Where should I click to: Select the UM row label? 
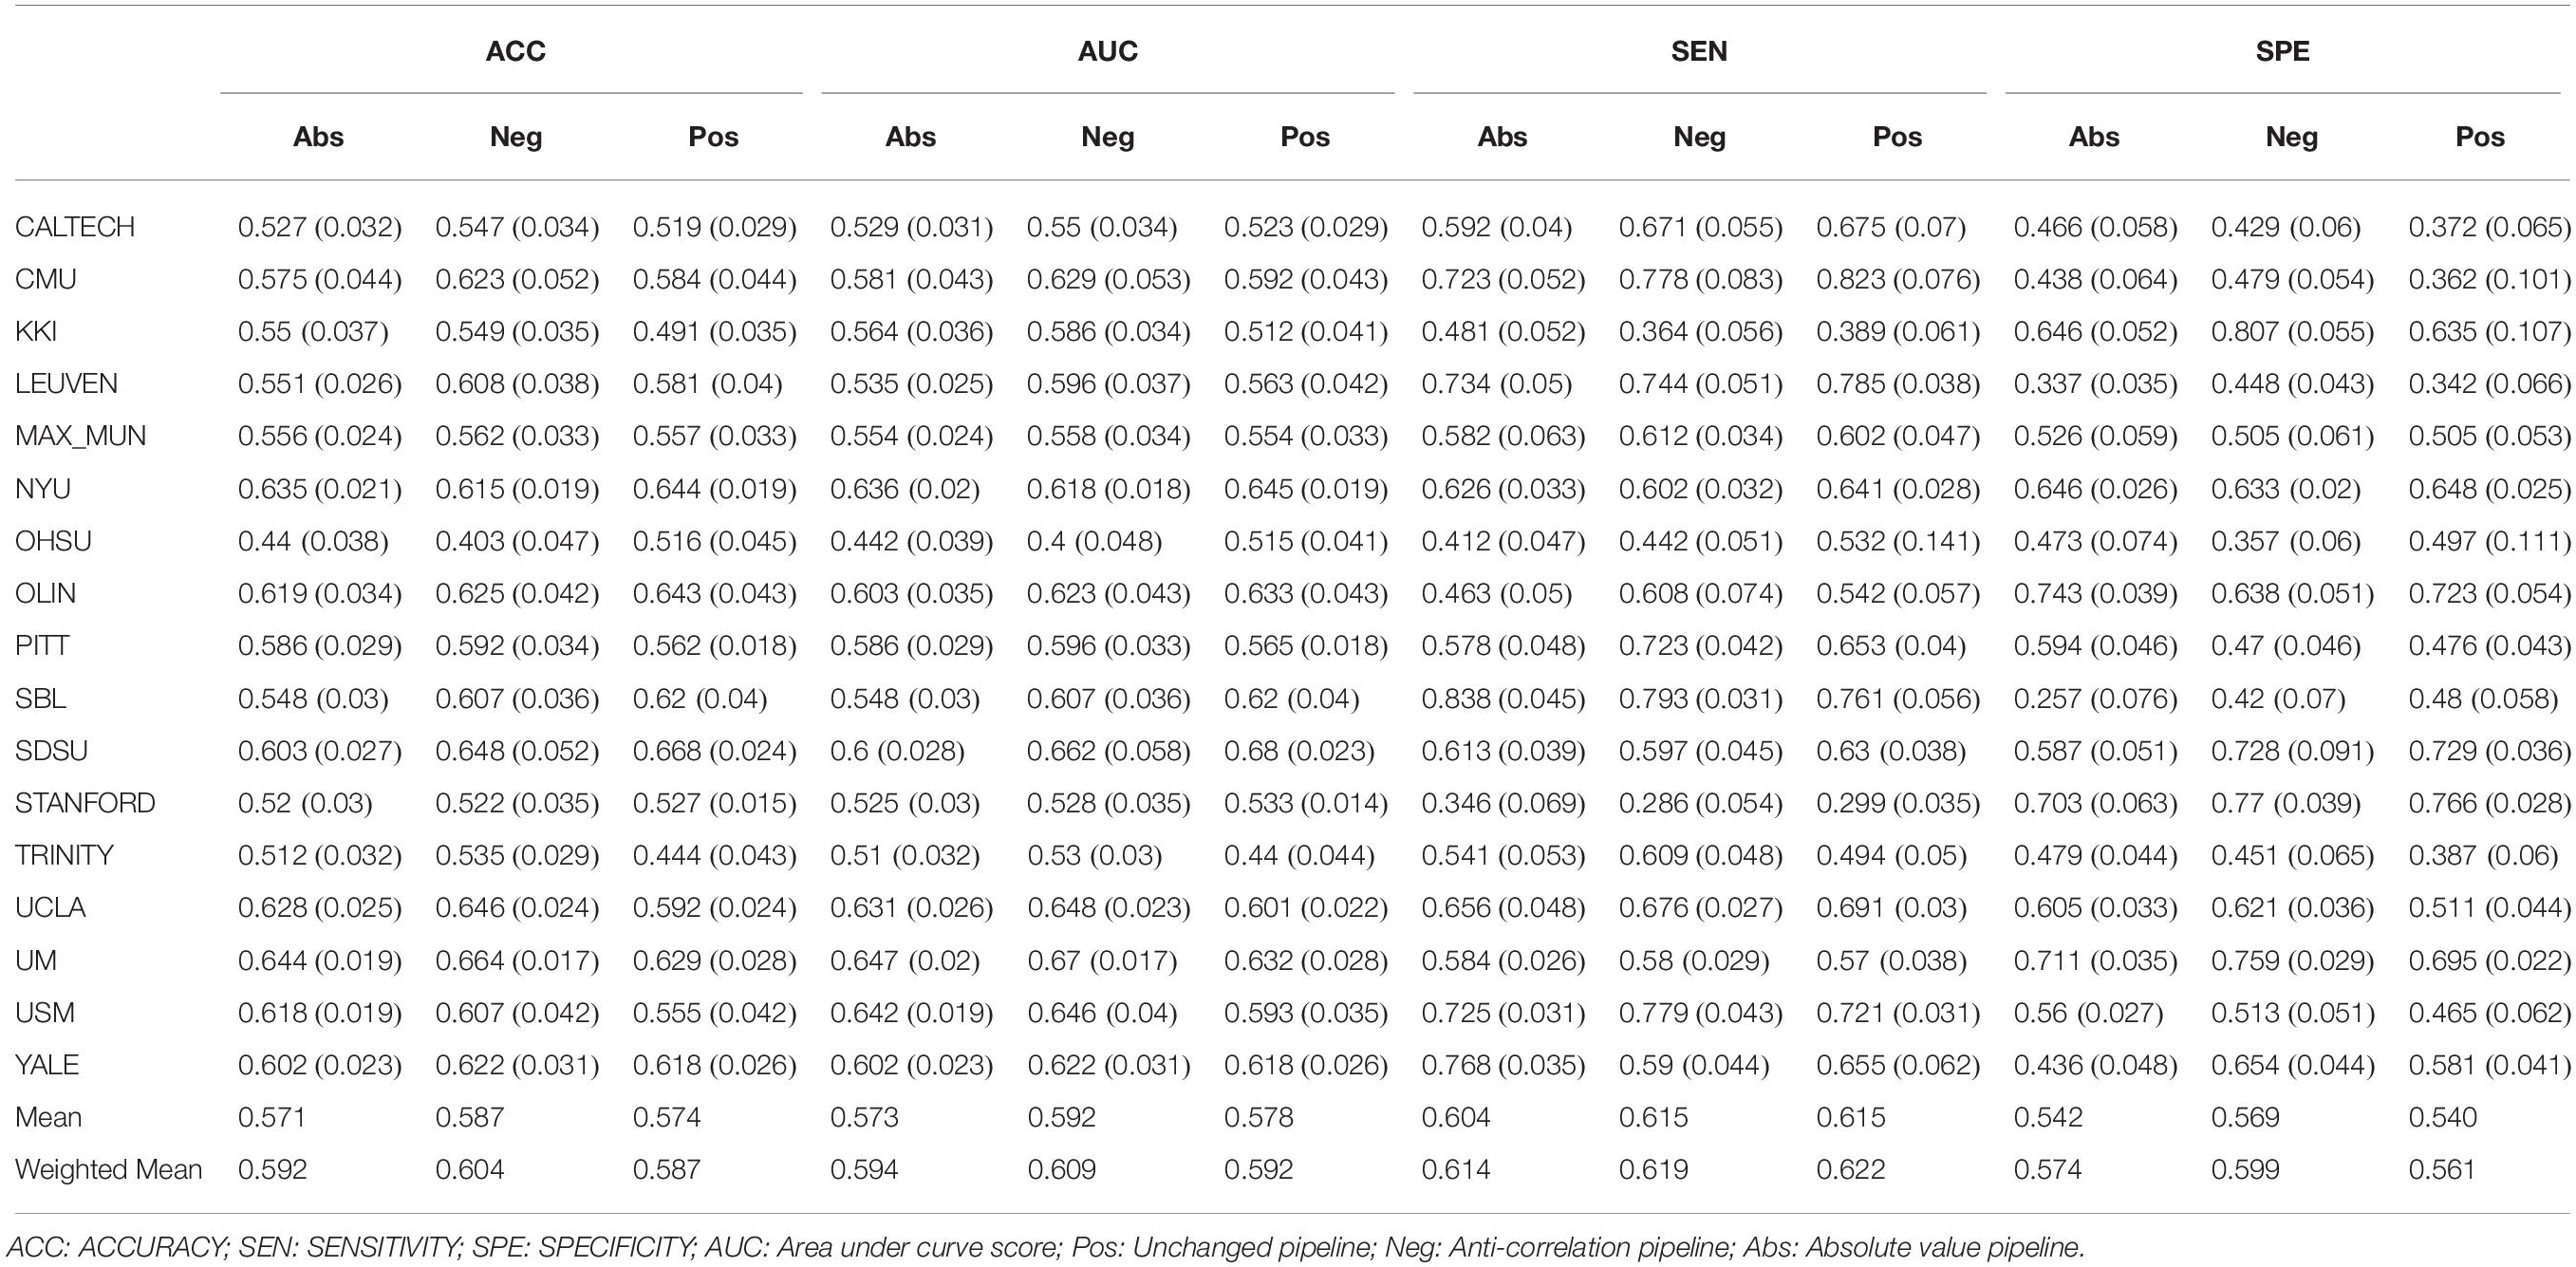pos(36,960)
